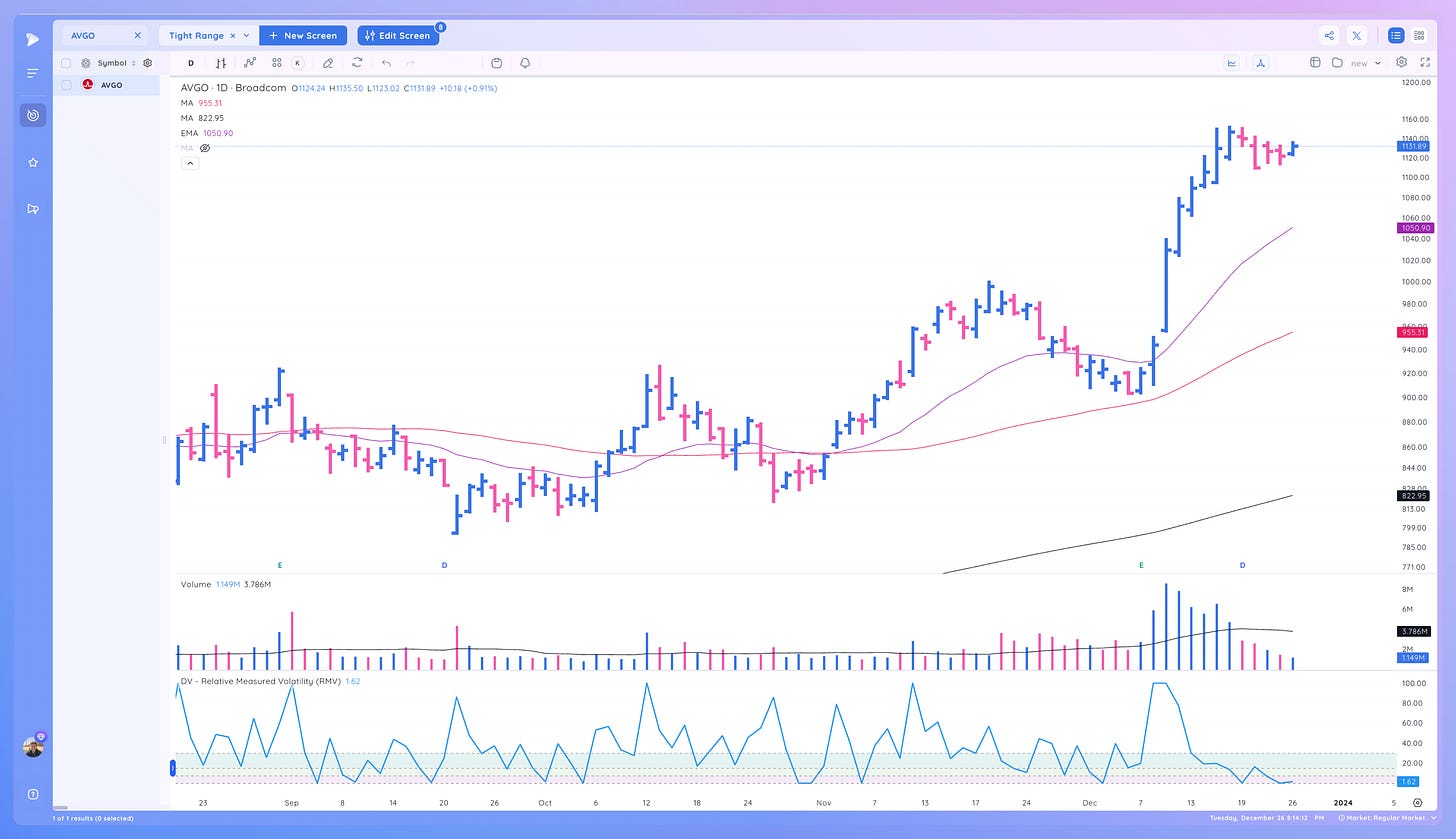
Task: Click the MA 822.95 indicator label
Action: [201, 118]
